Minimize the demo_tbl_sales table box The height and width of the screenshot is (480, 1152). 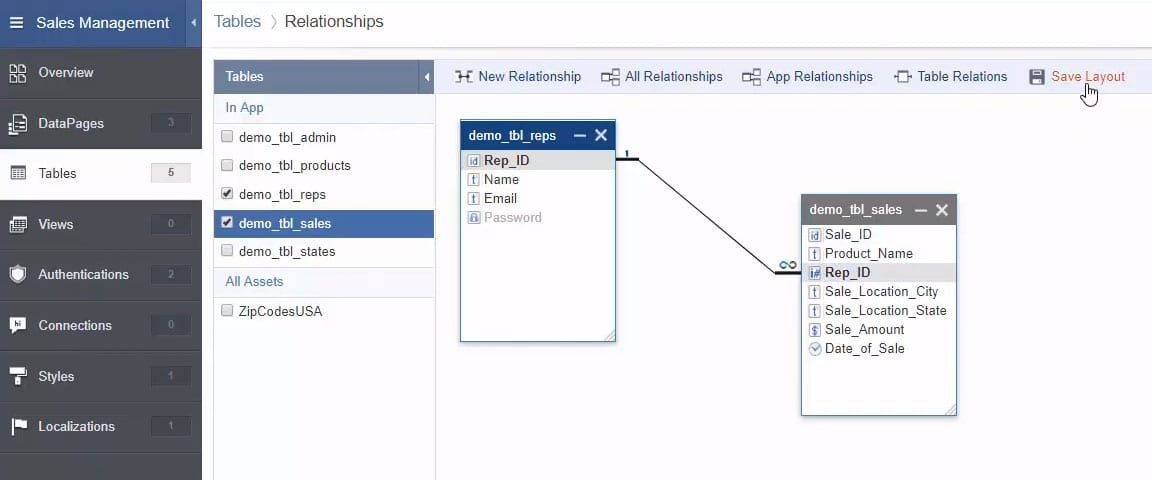[x=921, y=210]
